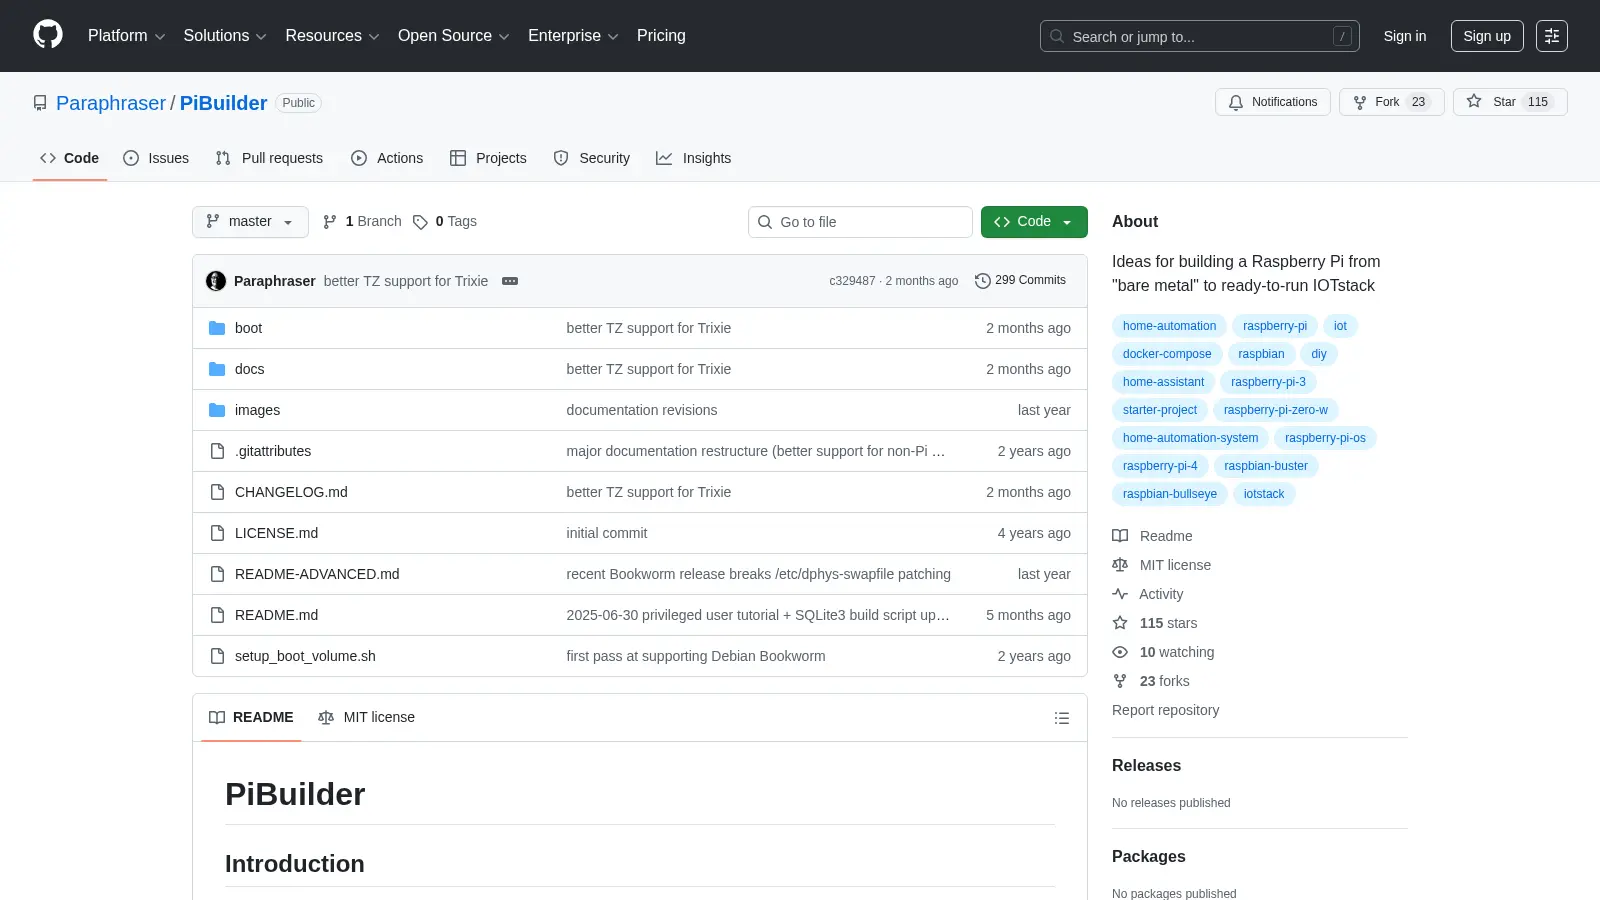The width and height of the screenshot is (1600, 900).
Task: Click 'initial commit' message
Action: [606, 533]
